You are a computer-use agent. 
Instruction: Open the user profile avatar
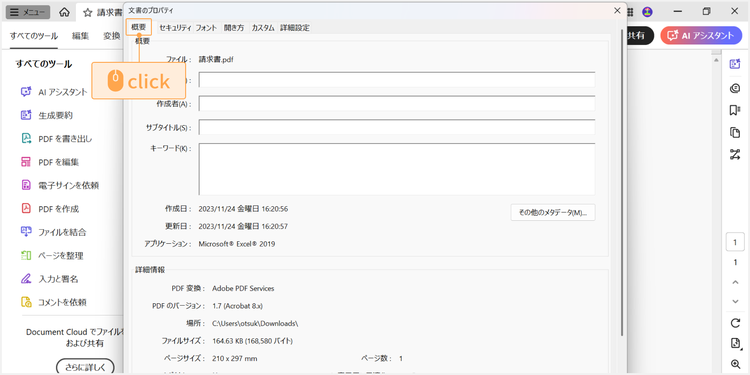tap(647, 12)
